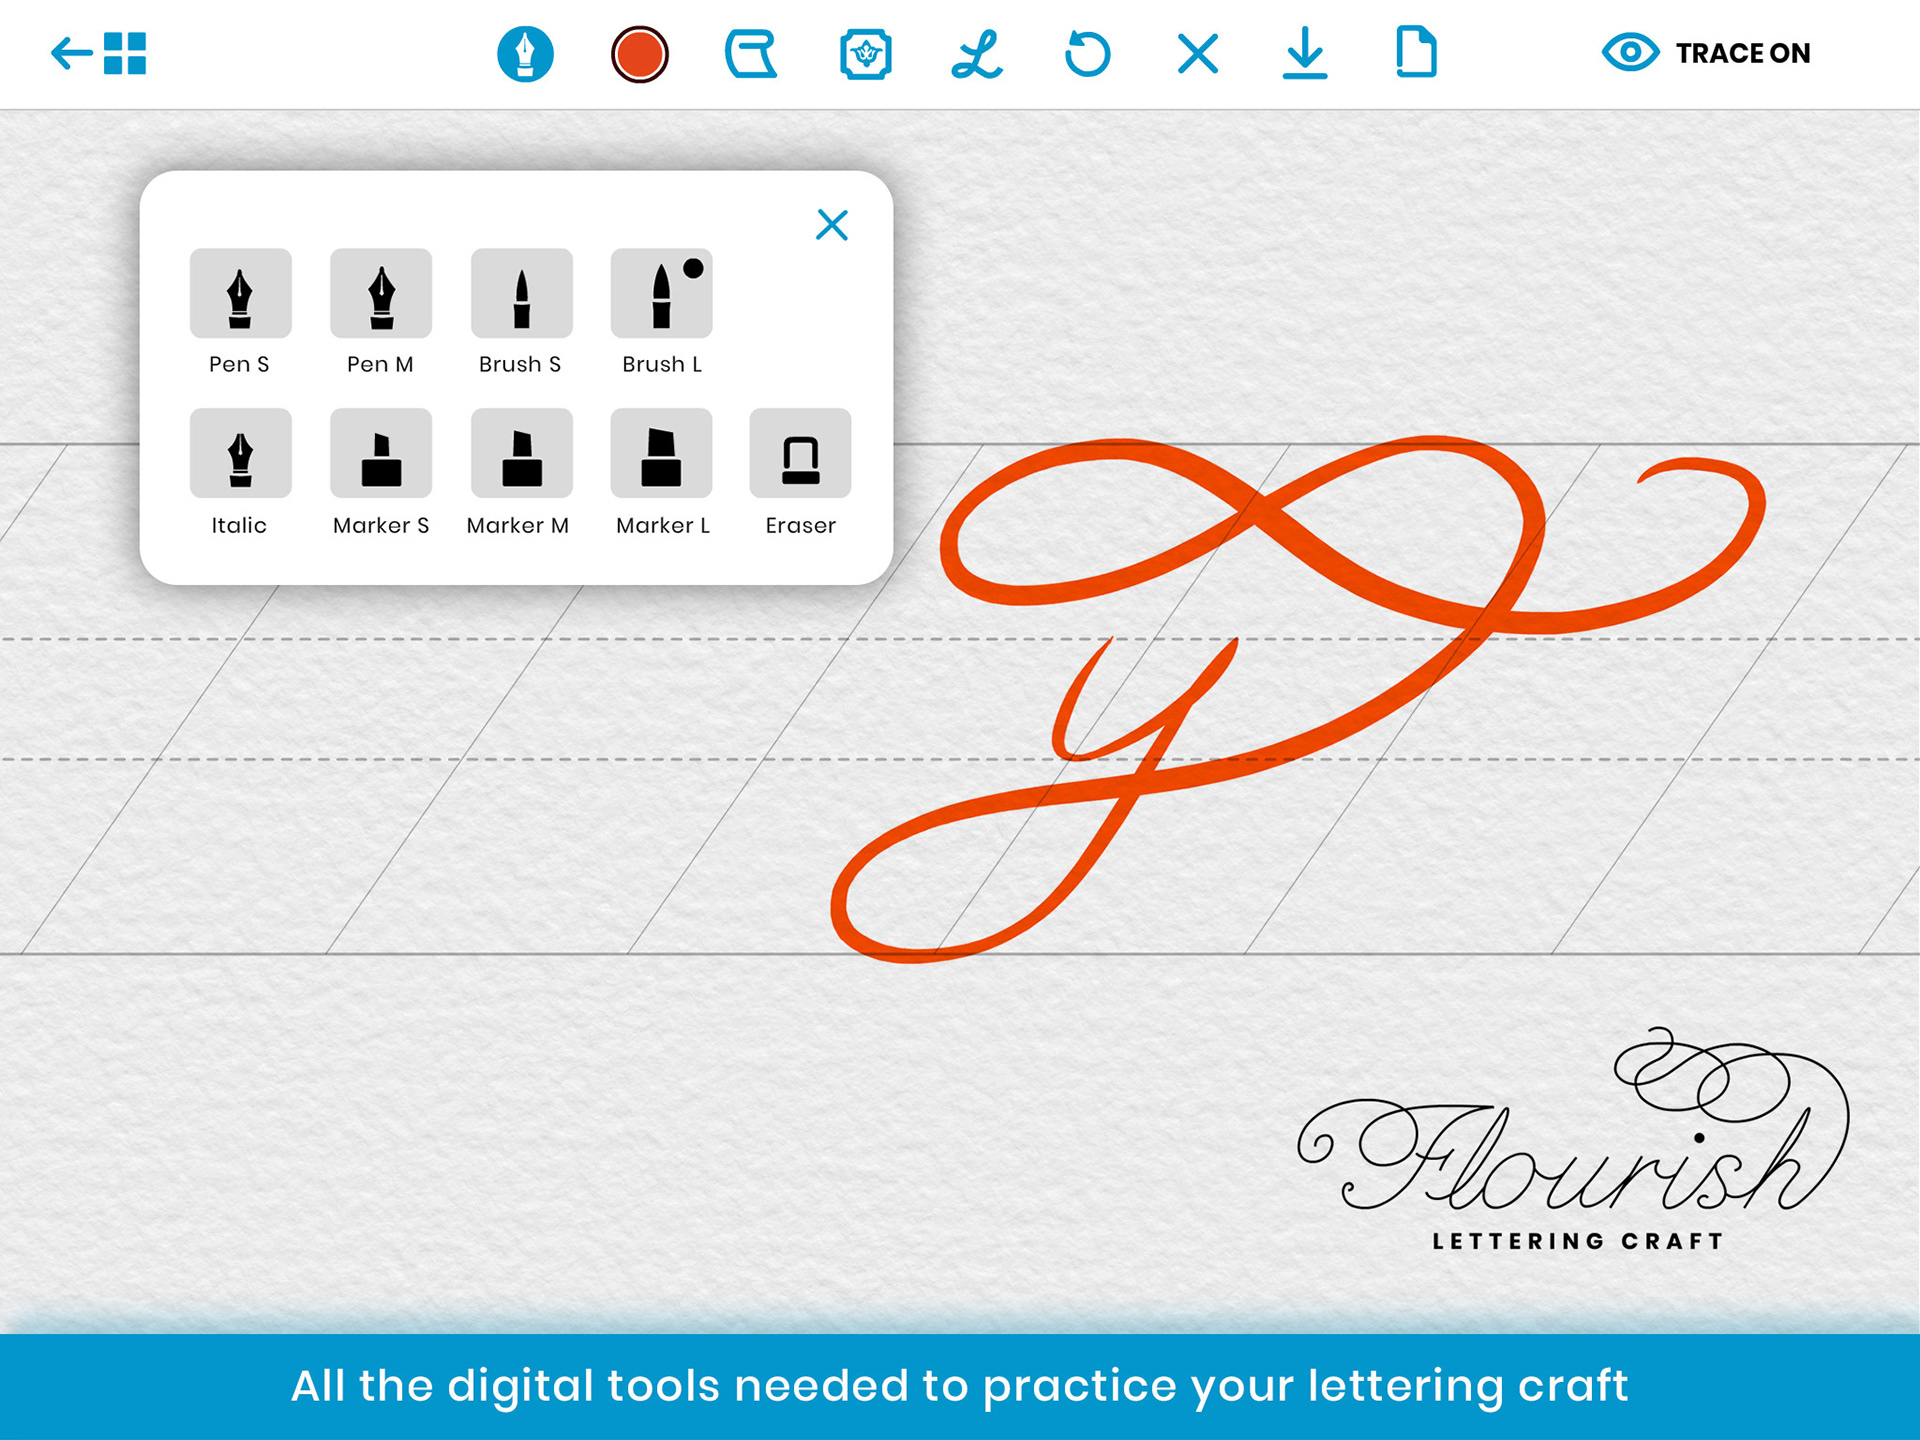Image resolution: width=1920 pixels, height=1440 pixels.
Task: Open the red ink color picker
Action: point(639,54)
